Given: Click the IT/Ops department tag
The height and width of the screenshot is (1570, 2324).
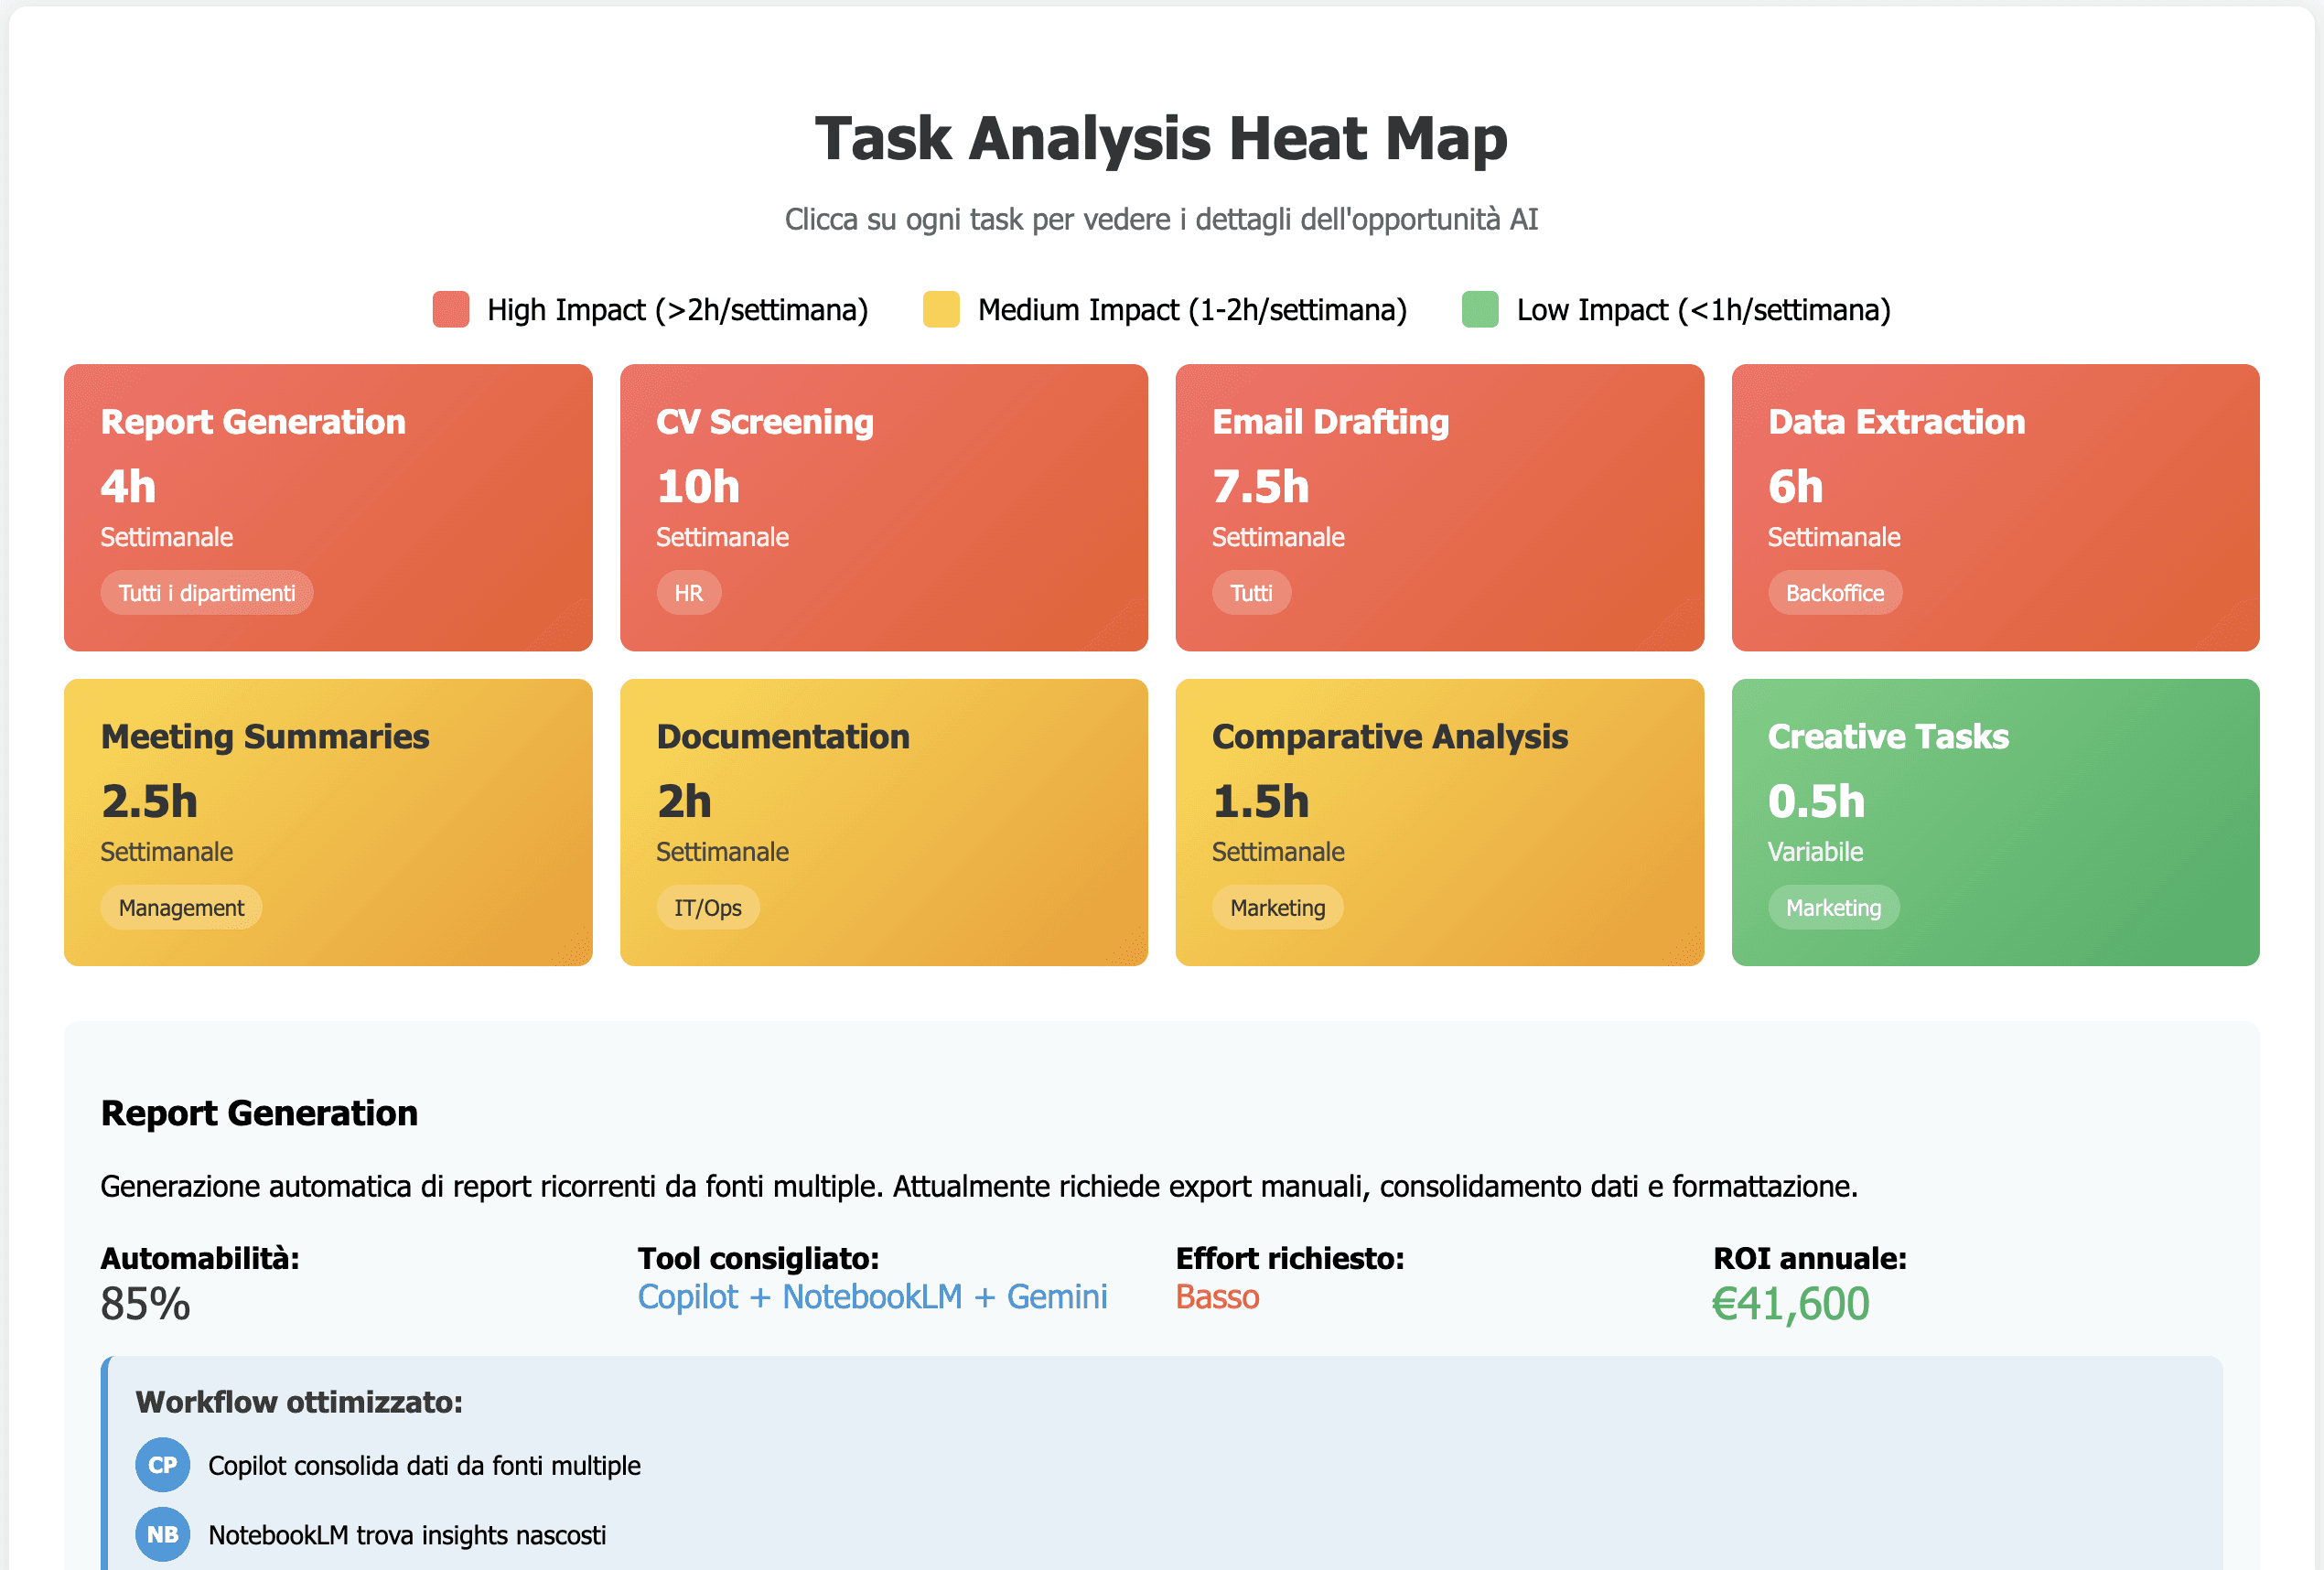Looking at the screenshot, I should 707,908.
